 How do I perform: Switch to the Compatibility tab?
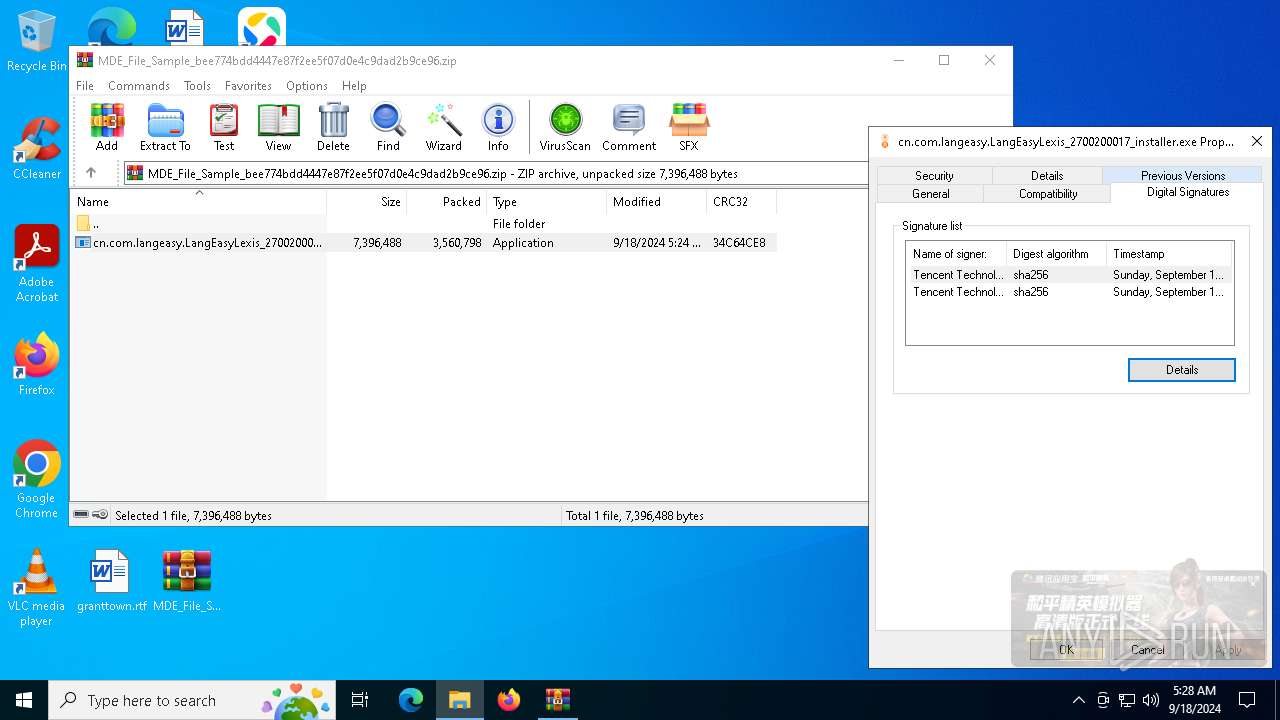(1048, 194)
